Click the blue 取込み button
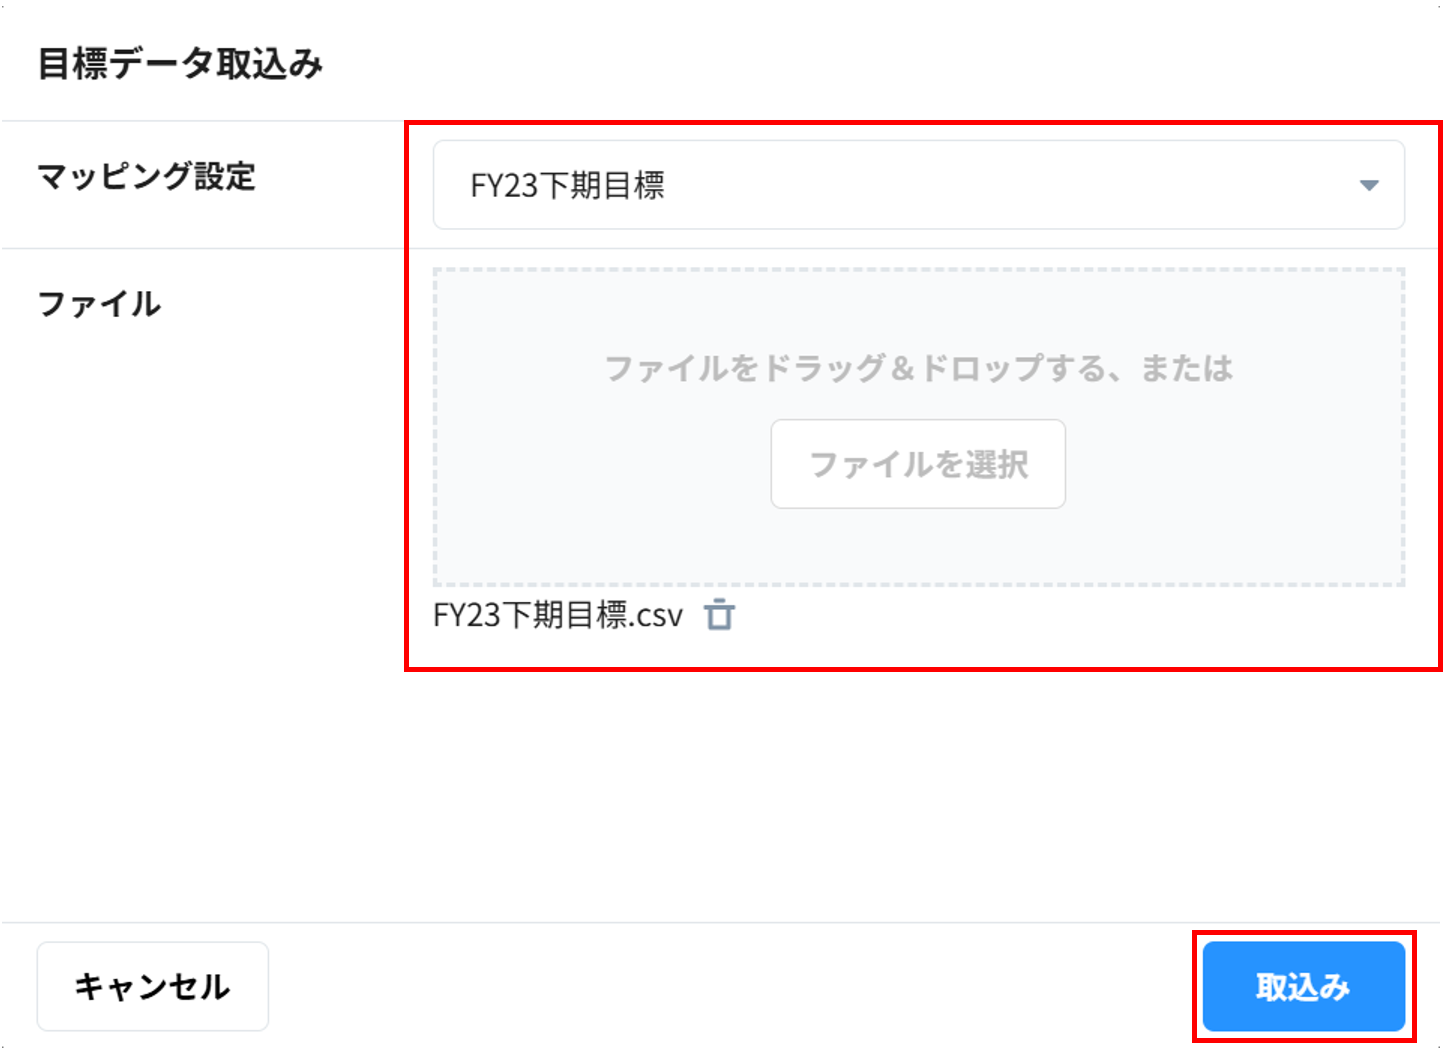Viewport: 1448px width, 1059px height. tap(1303, 986)
